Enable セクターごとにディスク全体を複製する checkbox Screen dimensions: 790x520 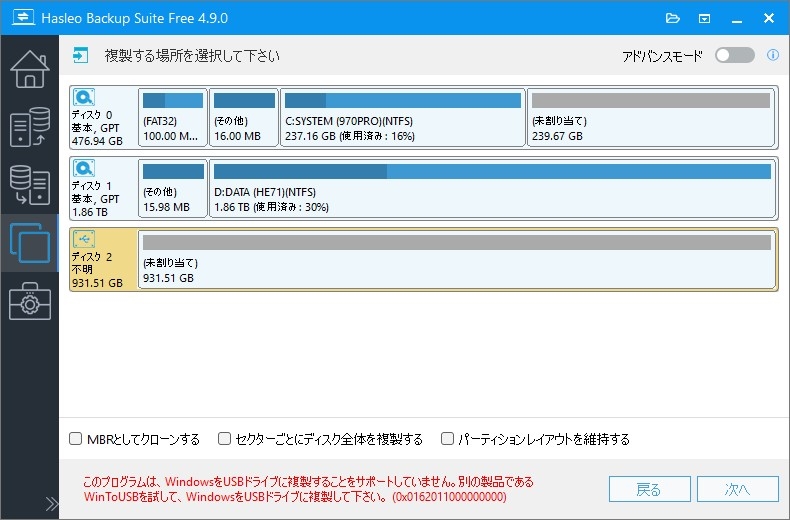(224, 438)
